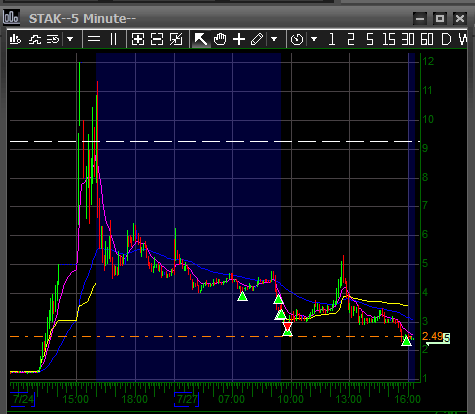Click the 13:00 label on the time axis
Viewport: 475px width, 414px height.
(x=349, y=399)
